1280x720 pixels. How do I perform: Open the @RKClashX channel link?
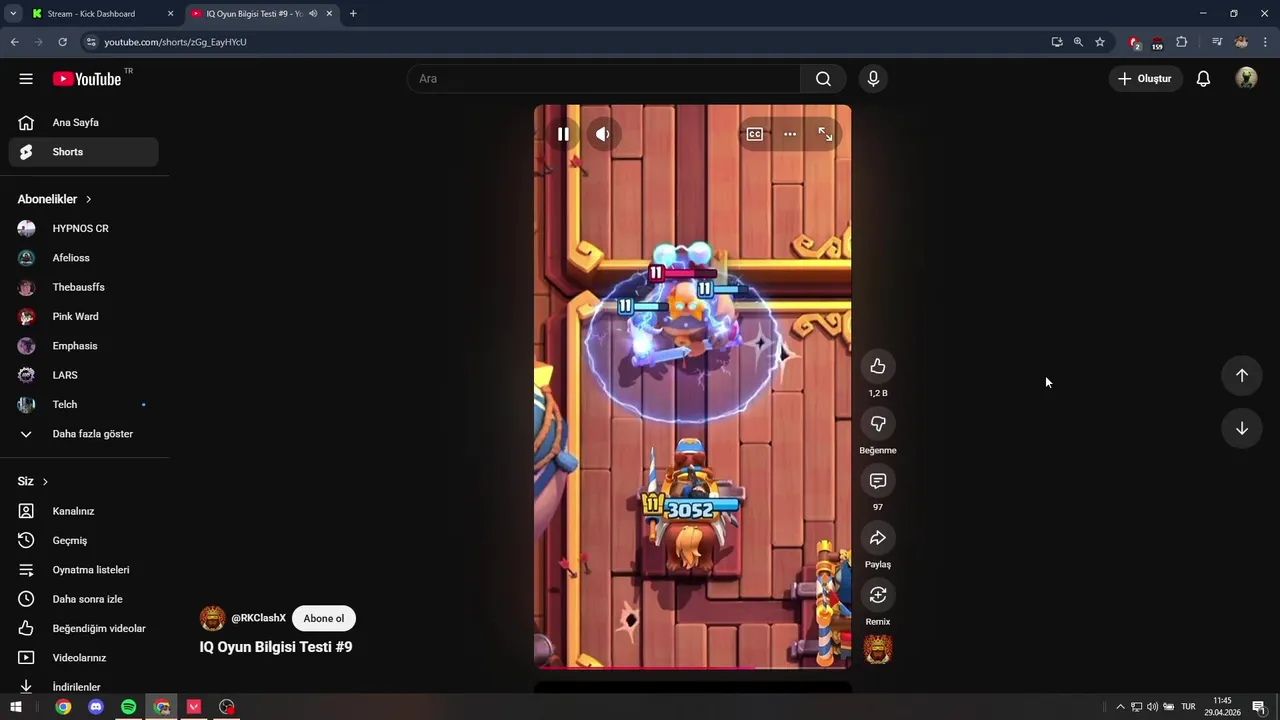click(x=259, y=618)
